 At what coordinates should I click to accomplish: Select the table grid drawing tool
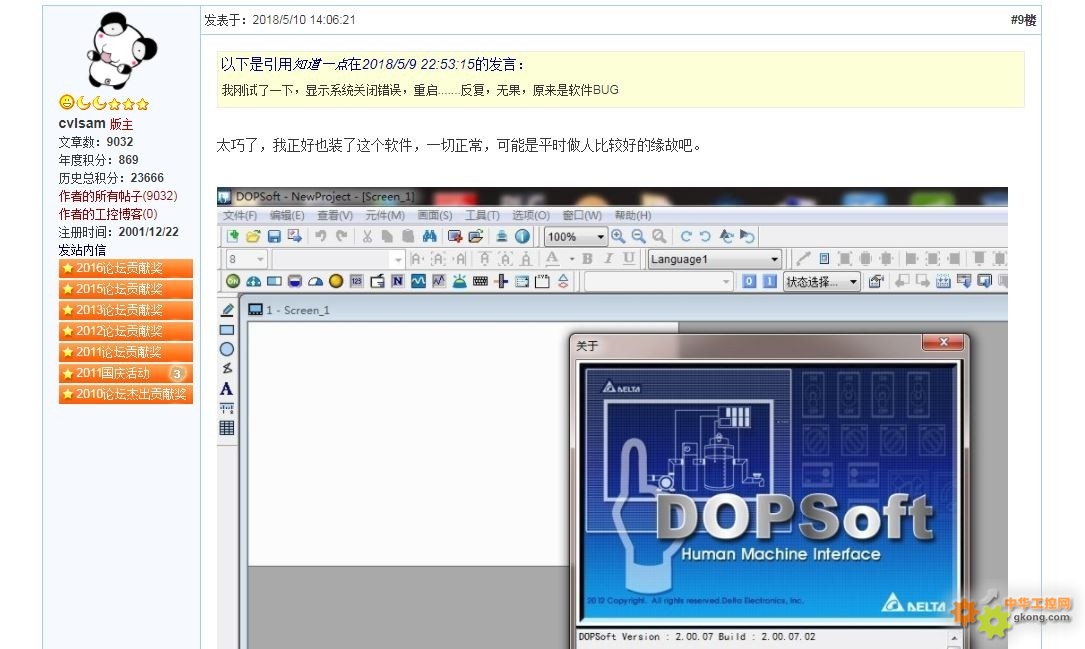(227, 428)
